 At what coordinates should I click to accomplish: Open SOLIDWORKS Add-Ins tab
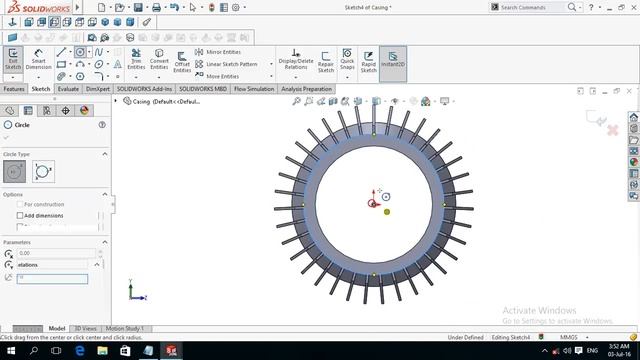[x=144, y=89]
